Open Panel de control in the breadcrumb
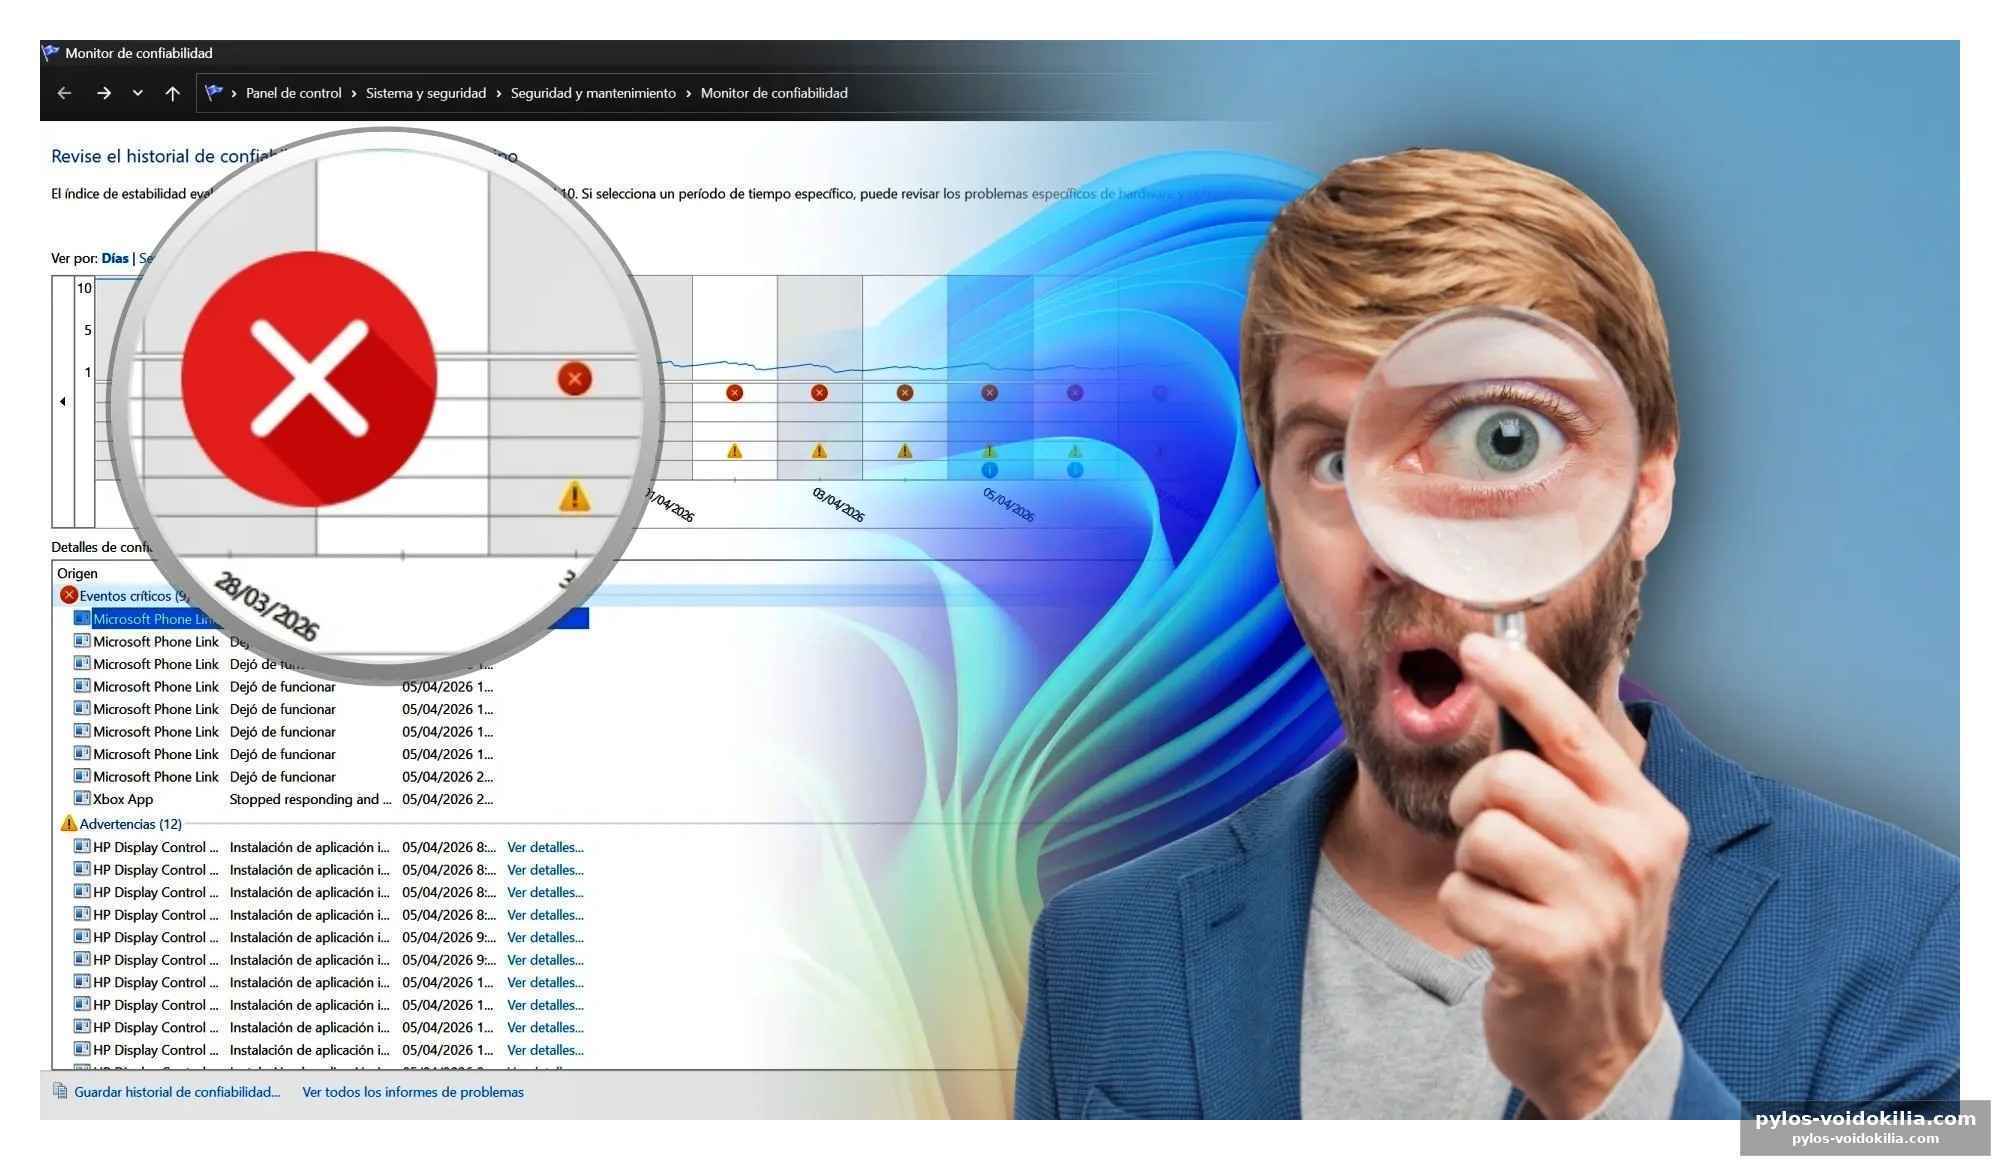 tap(293, 93)
